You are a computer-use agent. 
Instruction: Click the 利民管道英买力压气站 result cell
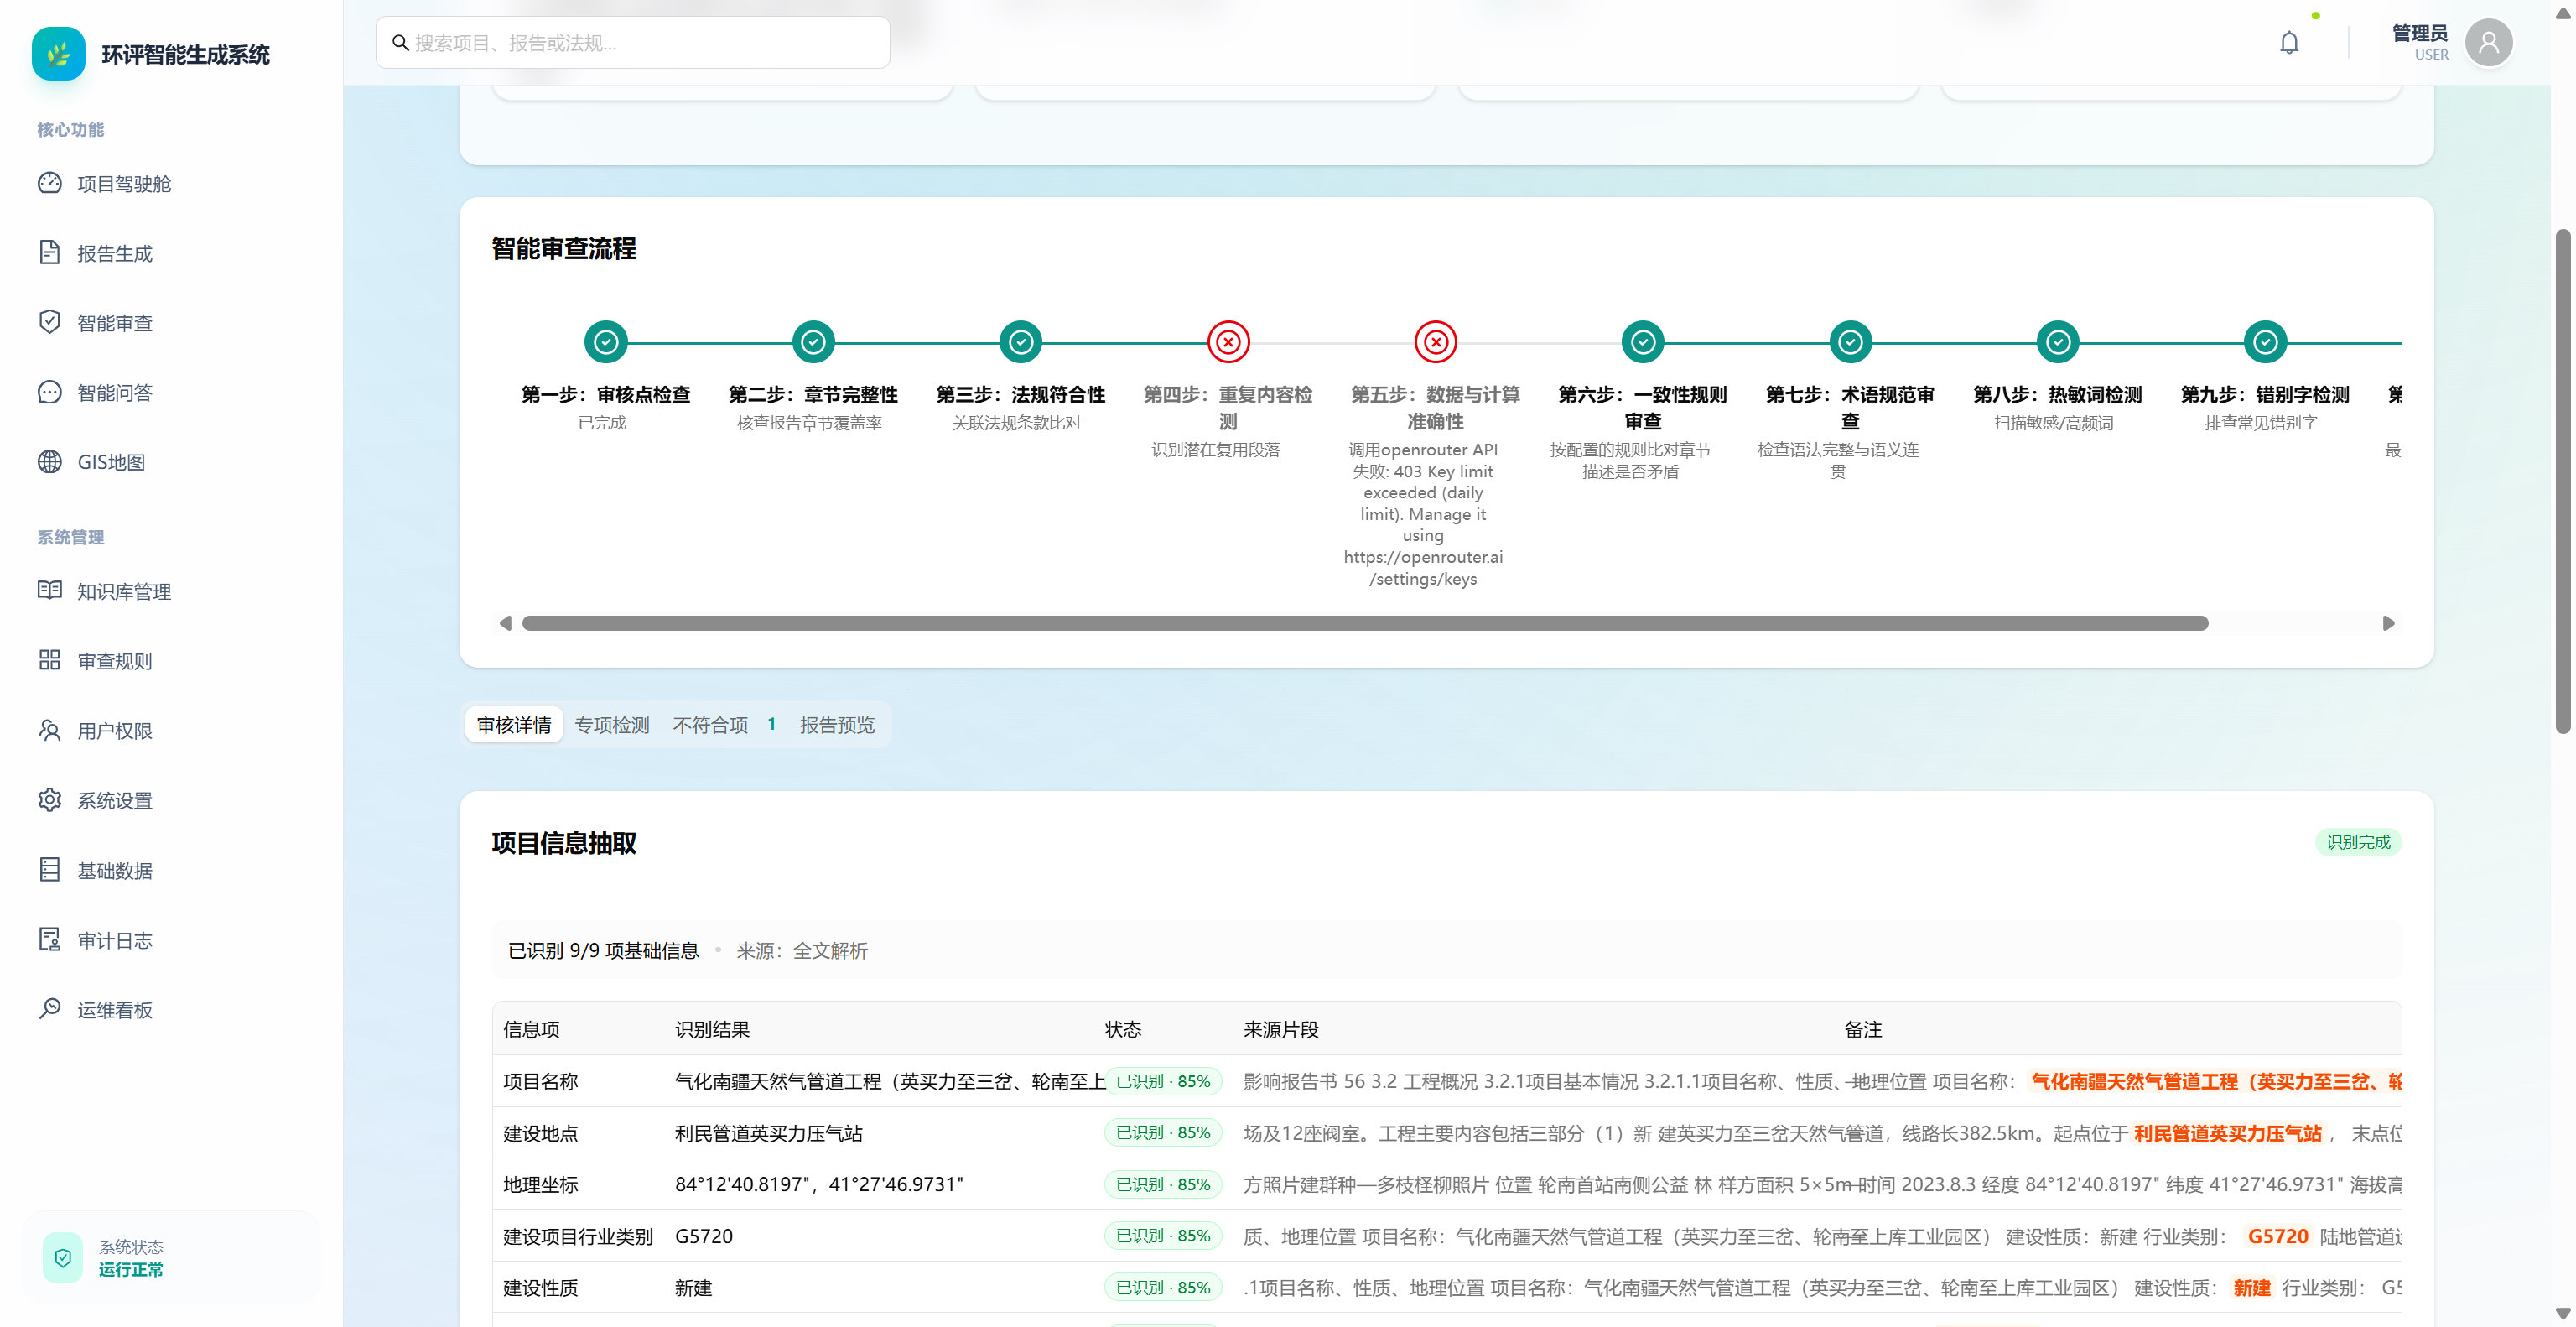pos(768,1133)
